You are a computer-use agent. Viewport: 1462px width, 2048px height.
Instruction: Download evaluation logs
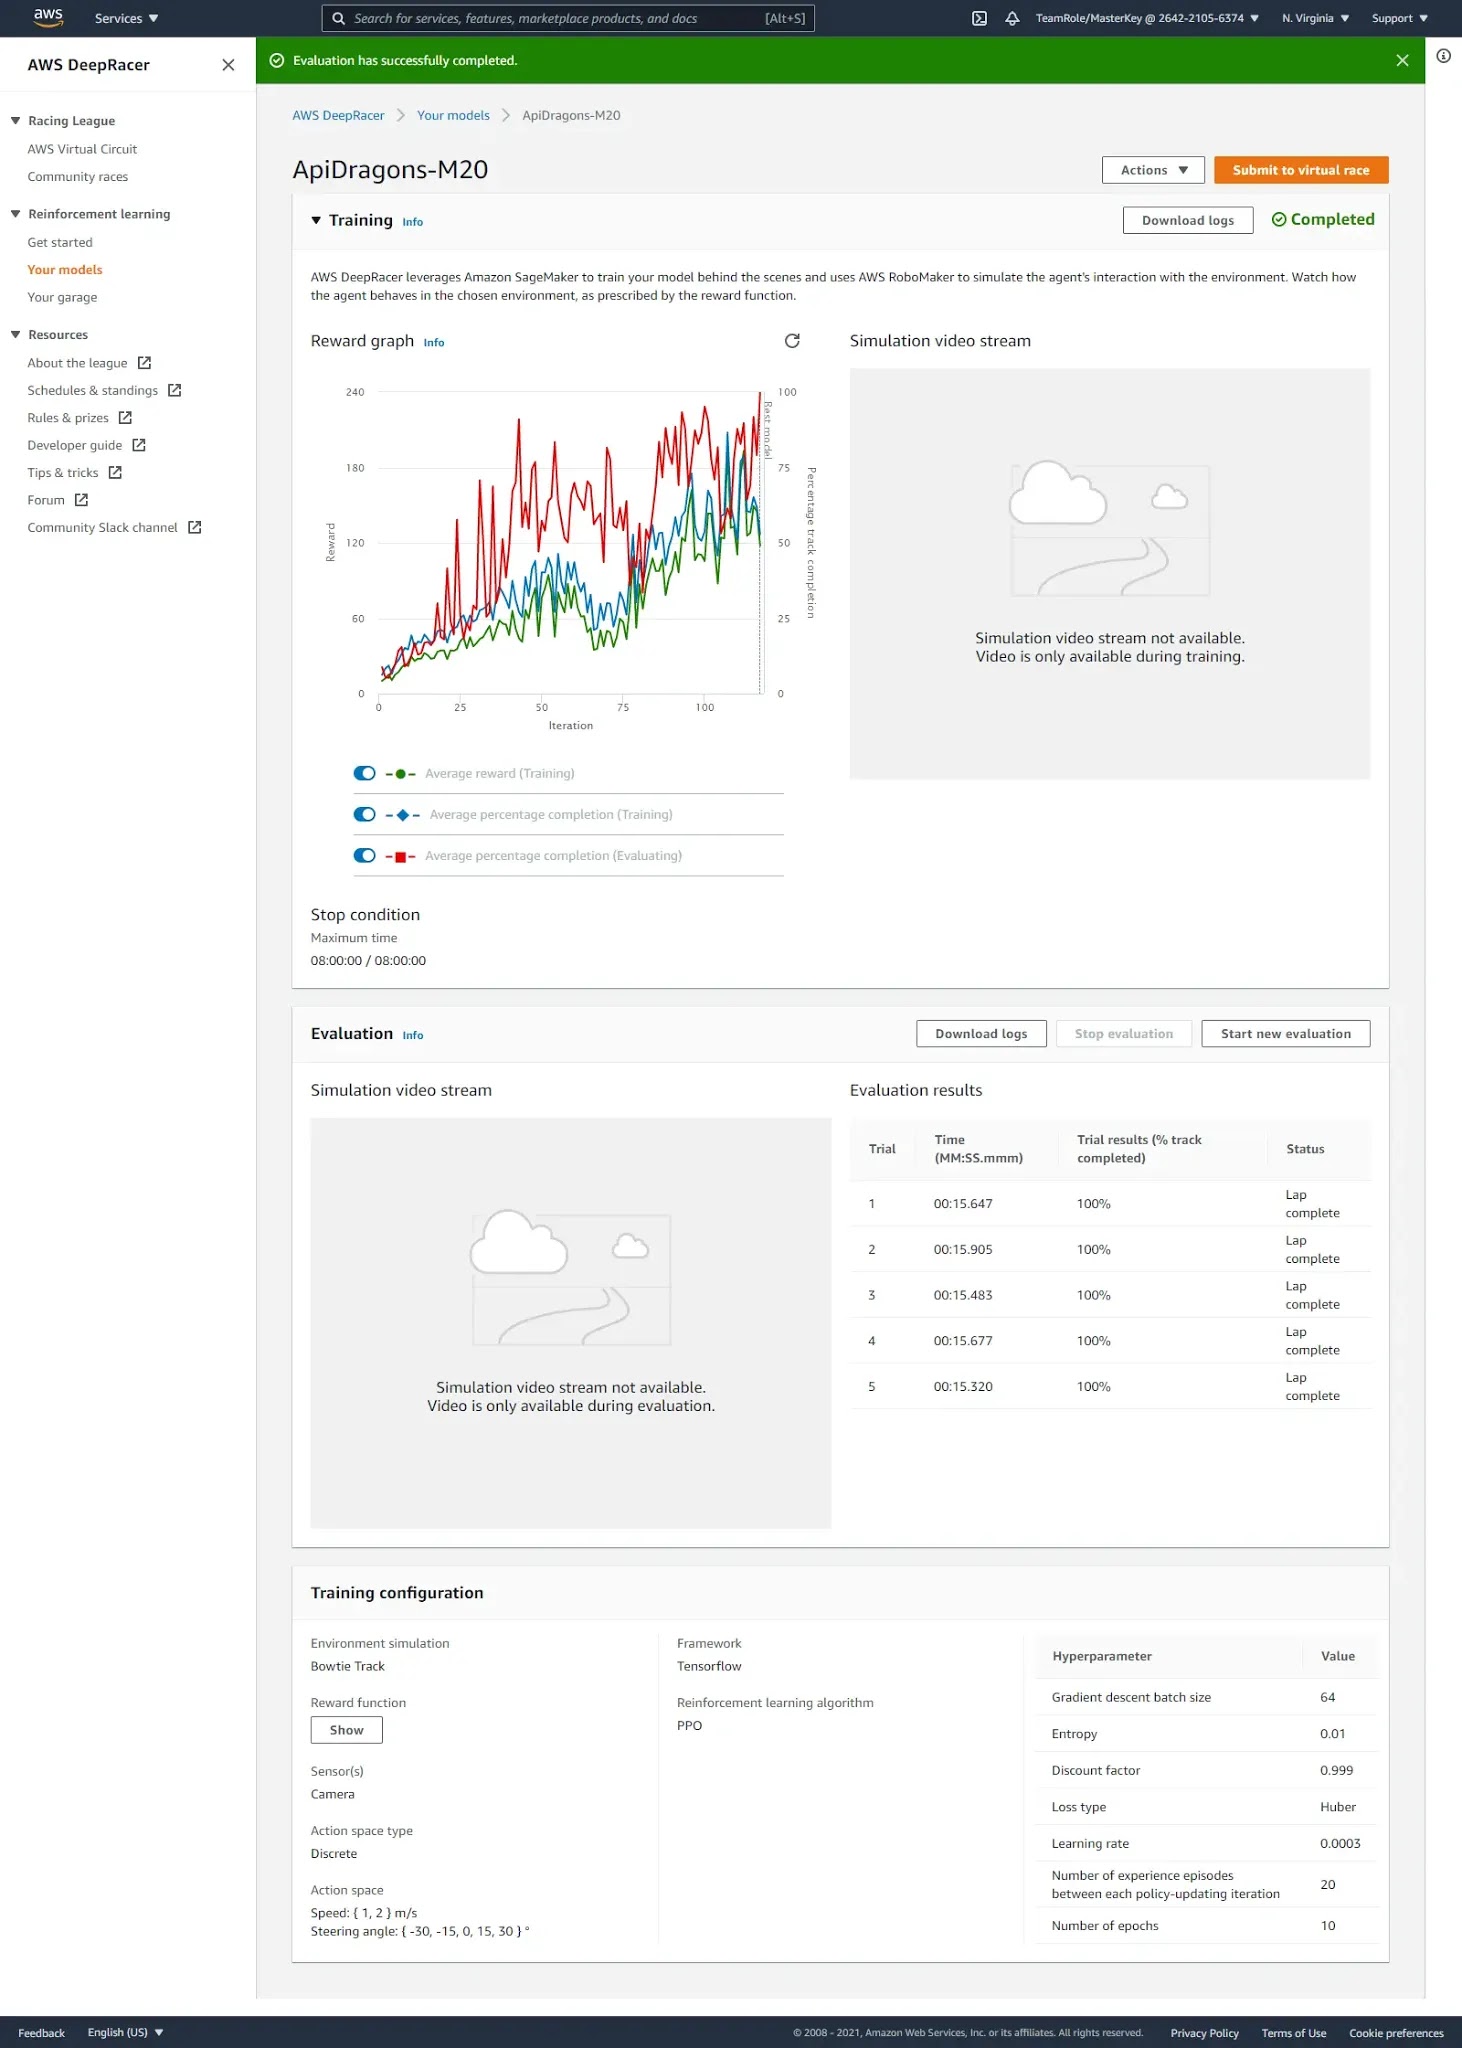981,1034
